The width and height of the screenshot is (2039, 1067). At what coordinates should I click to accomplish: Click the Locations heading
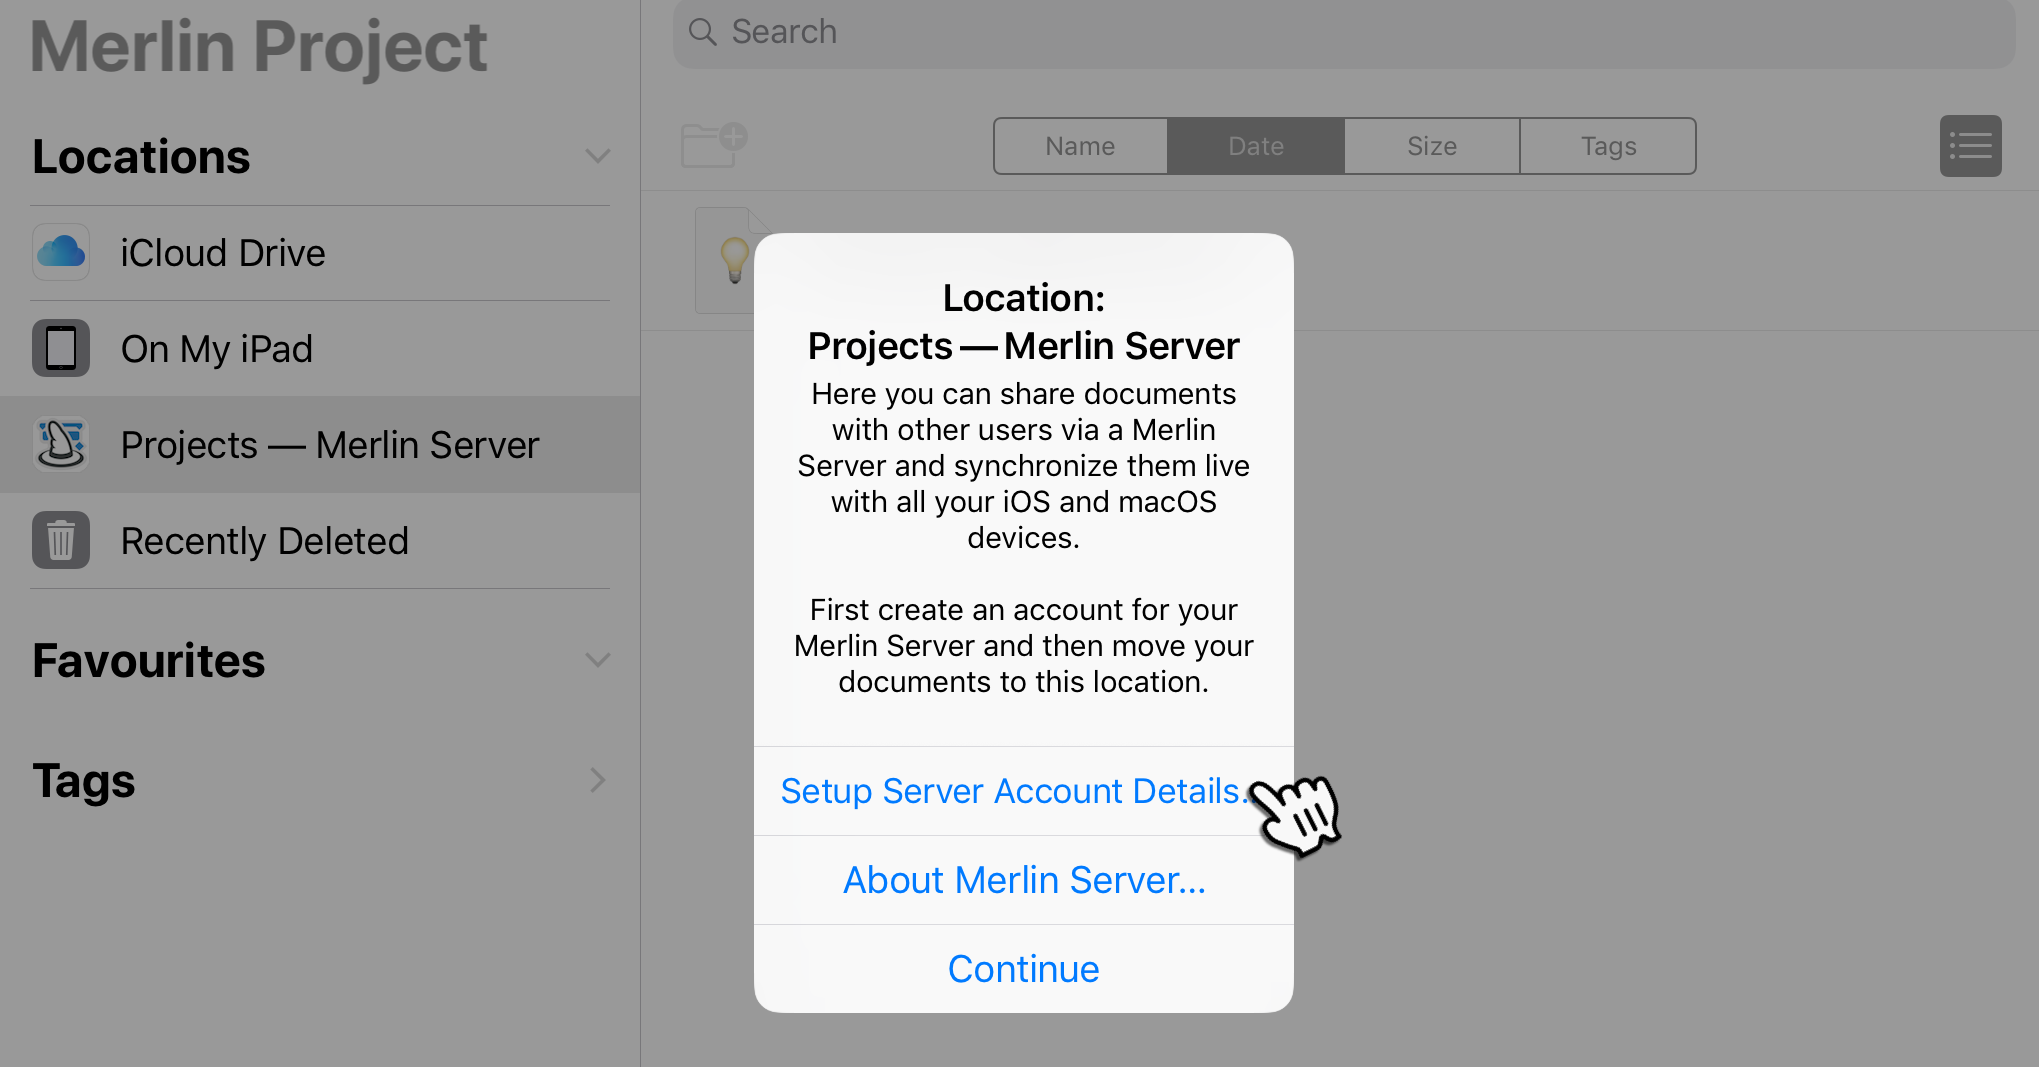[x=141, y=157]
